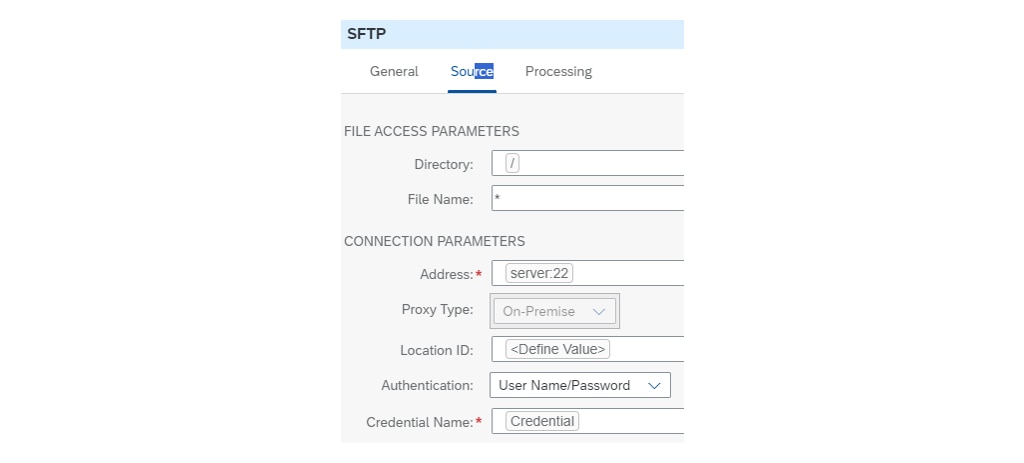Click the Authentication field label
The width and height of the screenshot is (1024, 463).
(x=427, y=386)
